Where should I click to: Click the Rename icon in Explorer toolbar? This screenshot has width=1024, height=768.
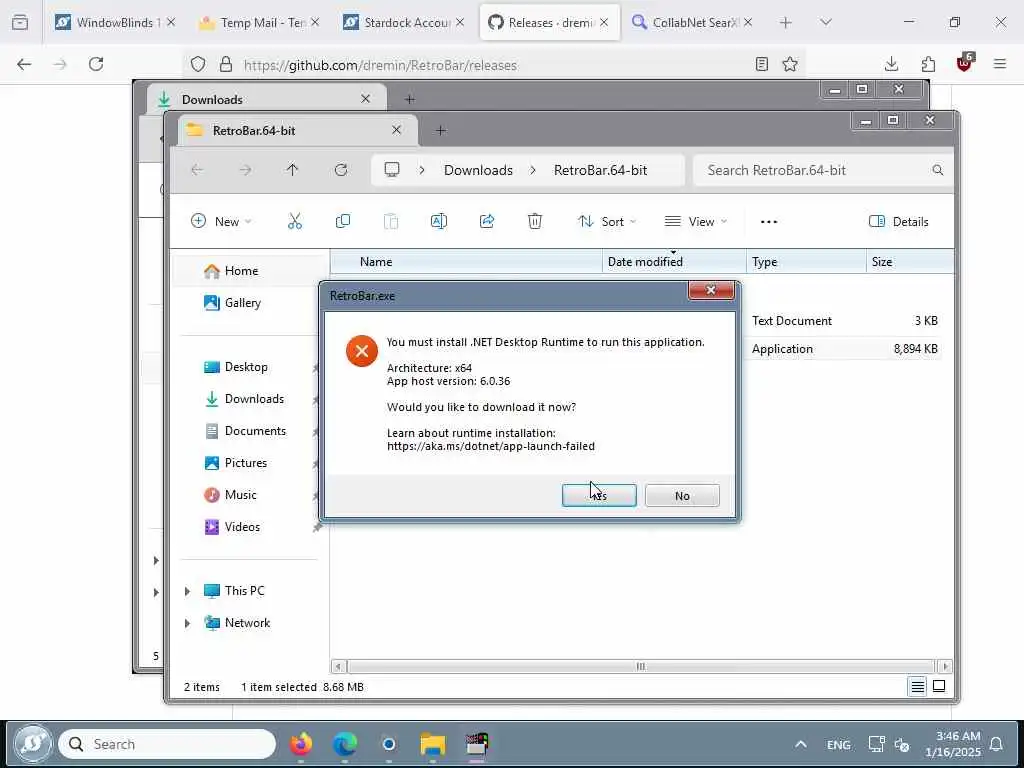(439, 221)
